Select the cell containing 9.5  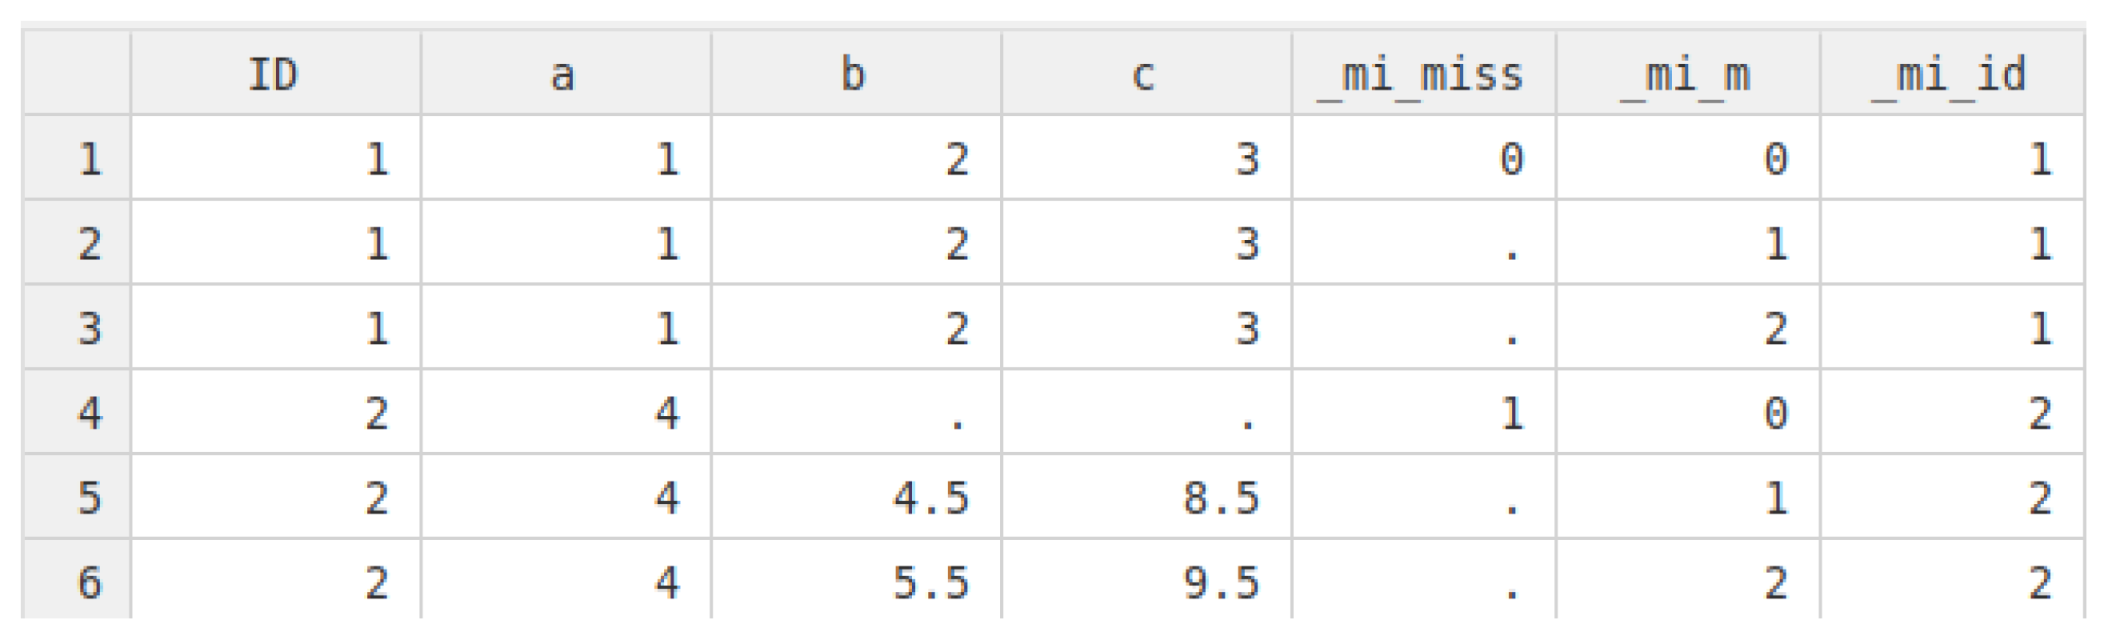point(1146,582)
